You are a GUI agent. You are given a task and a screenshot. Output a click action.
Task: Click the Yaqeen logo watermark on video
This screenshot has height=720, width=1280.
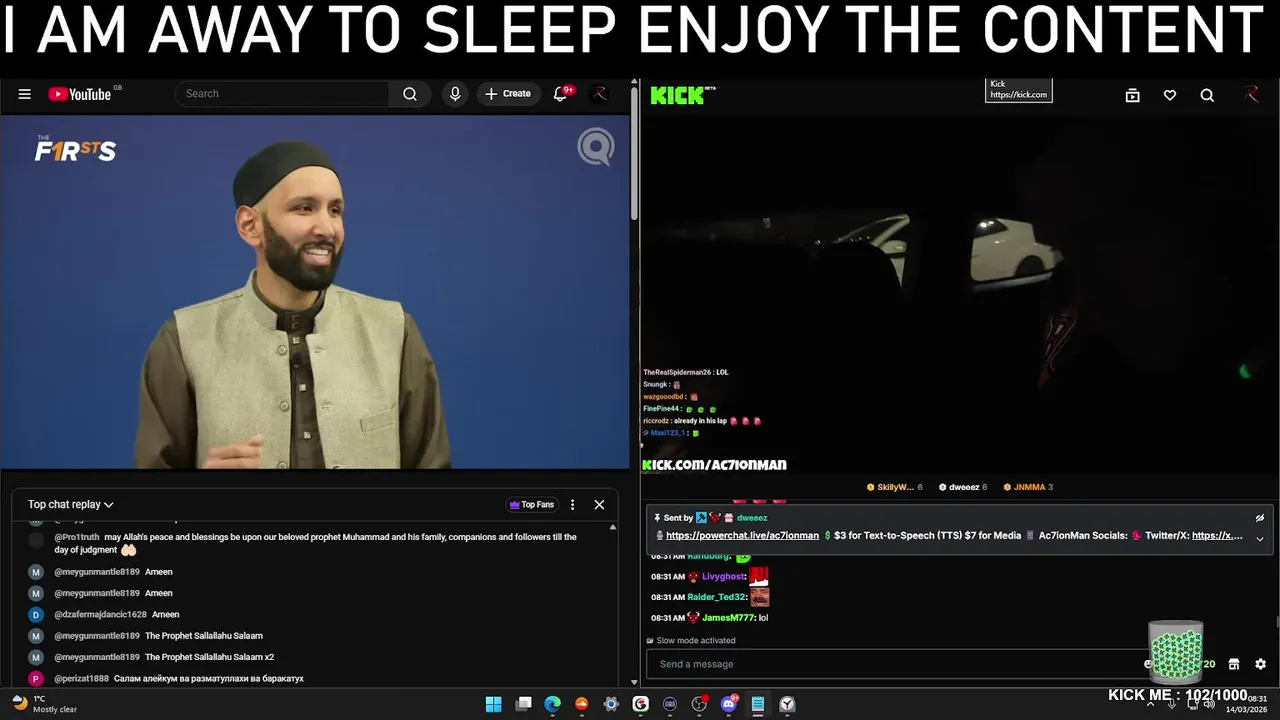pos(596,148)
